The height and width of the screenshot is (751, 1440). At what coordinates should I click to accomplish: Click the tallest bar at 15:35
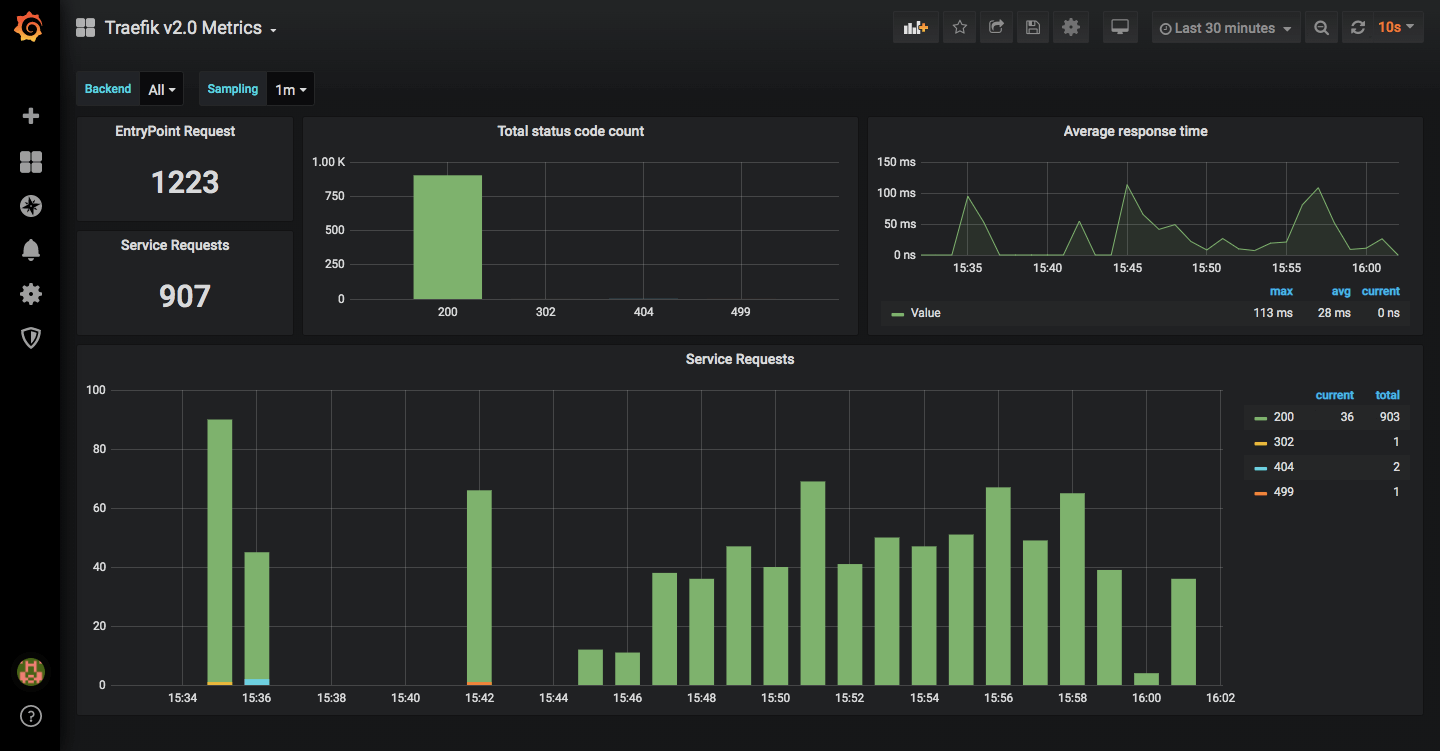point(219,552)
